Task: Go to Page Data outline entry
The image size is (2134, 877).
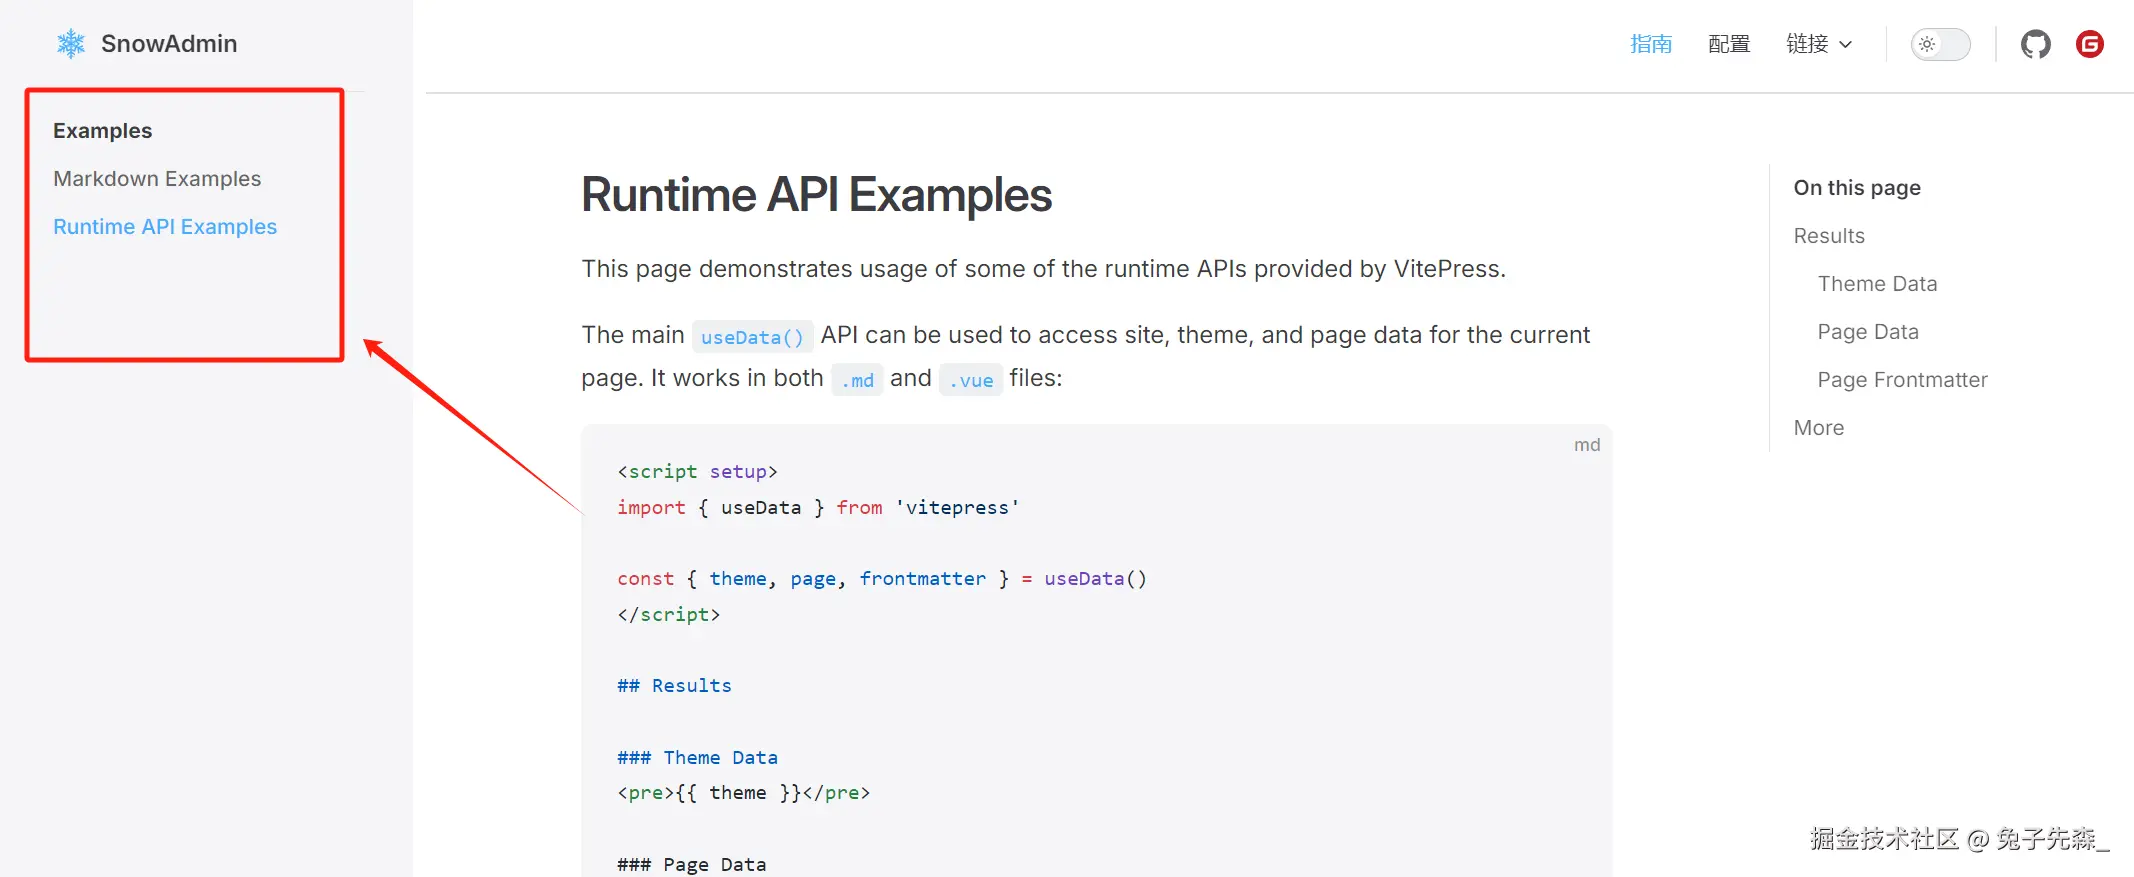Action: [x=1867, y=332]
